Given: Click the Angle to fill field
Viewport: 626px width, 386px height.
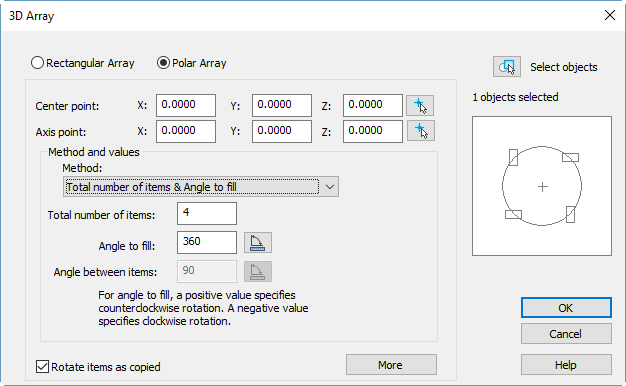Looking at the screenshot, I should 207,242.
